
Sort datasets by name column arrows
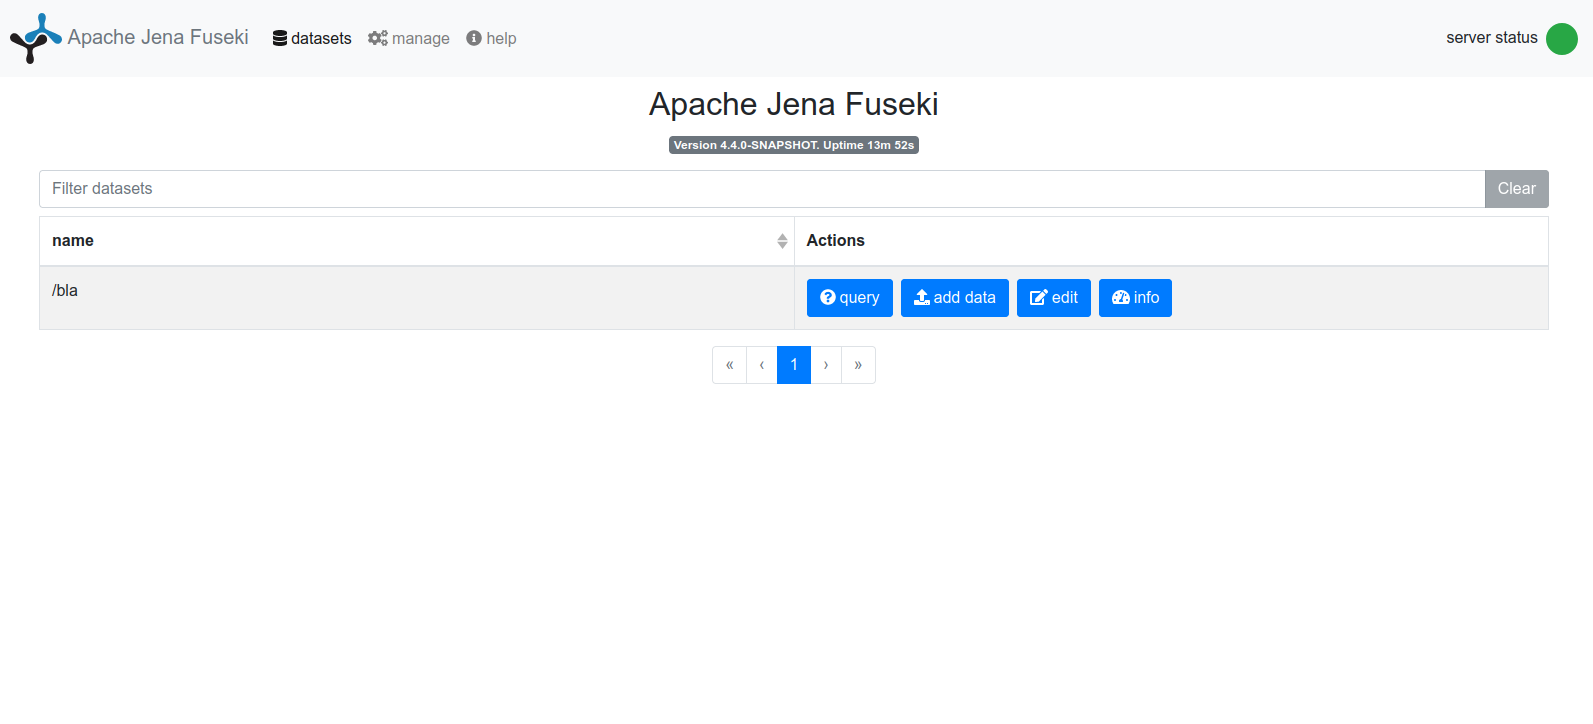point(782,241)
